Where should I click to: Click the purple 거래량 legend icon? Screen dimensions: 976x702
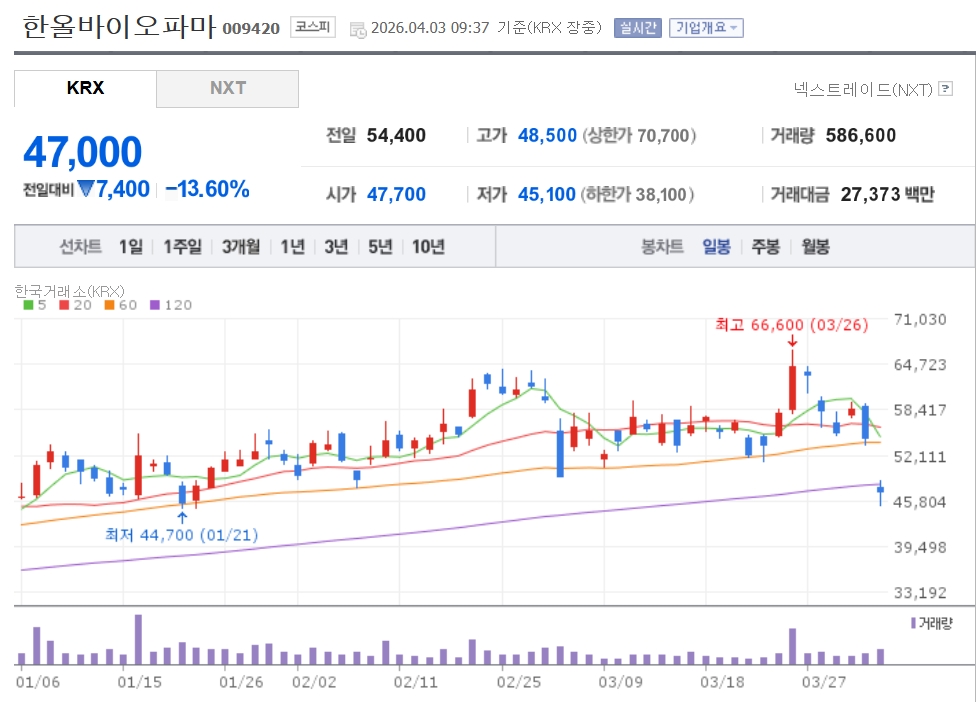pos(913,623)
